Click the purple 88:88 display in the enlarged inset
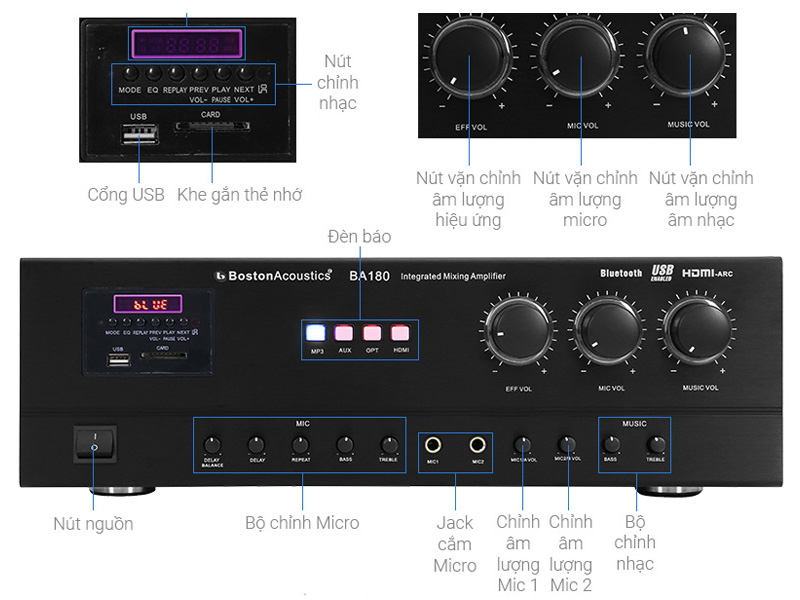 tap(187, 44)
